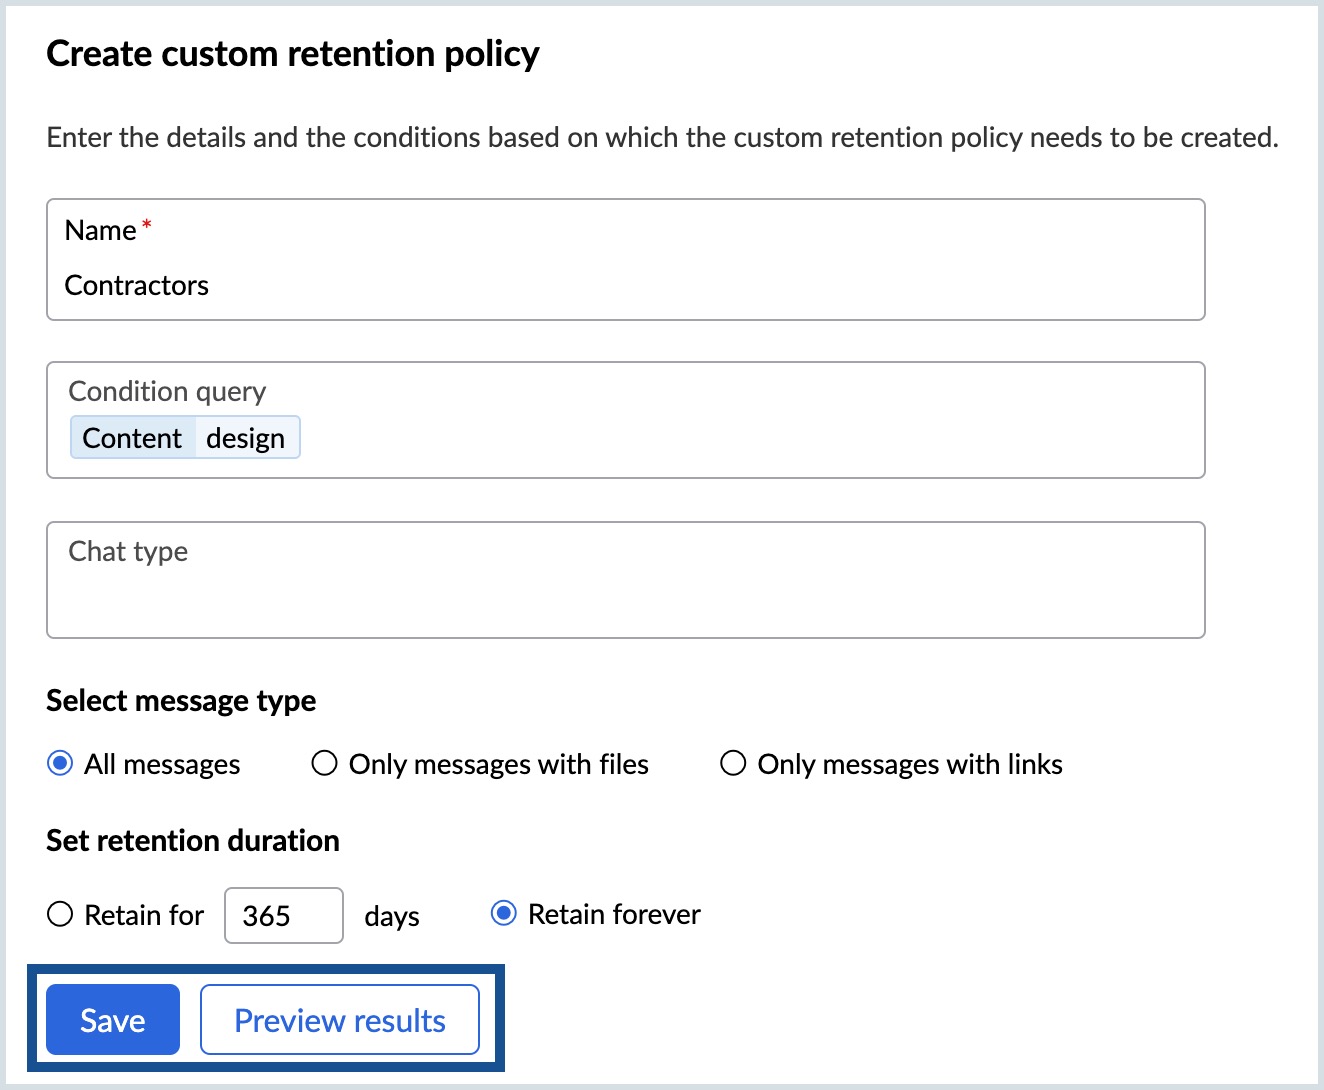Place cursor in the Contractors name text
This screenshot has height=1090, width=1324.
click(136, 285)
